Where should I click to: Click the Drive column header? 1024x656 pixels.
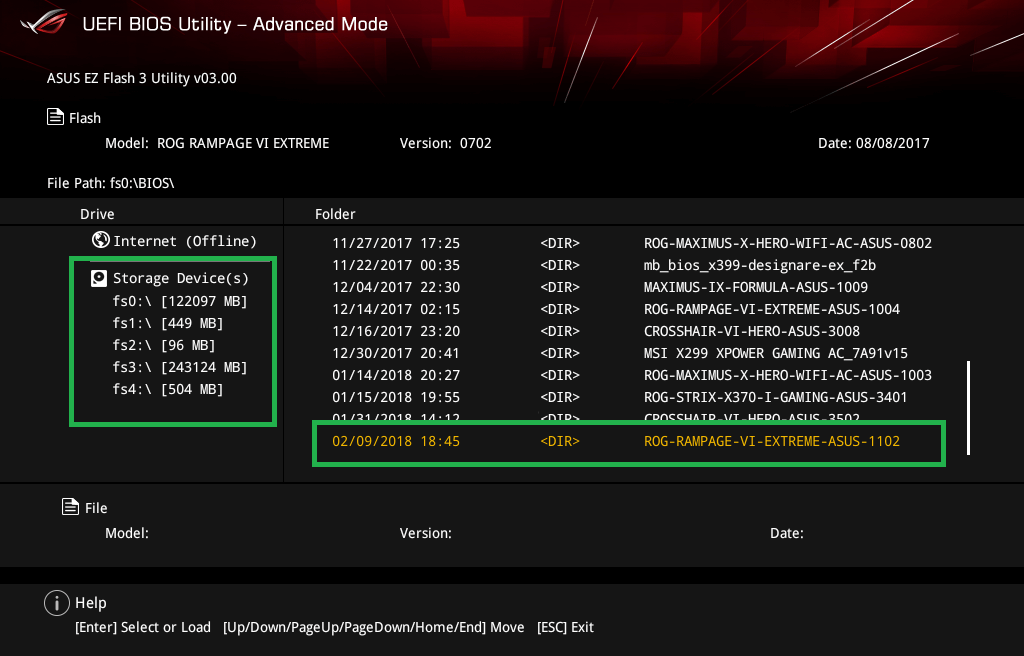click(x=97, y=214)
